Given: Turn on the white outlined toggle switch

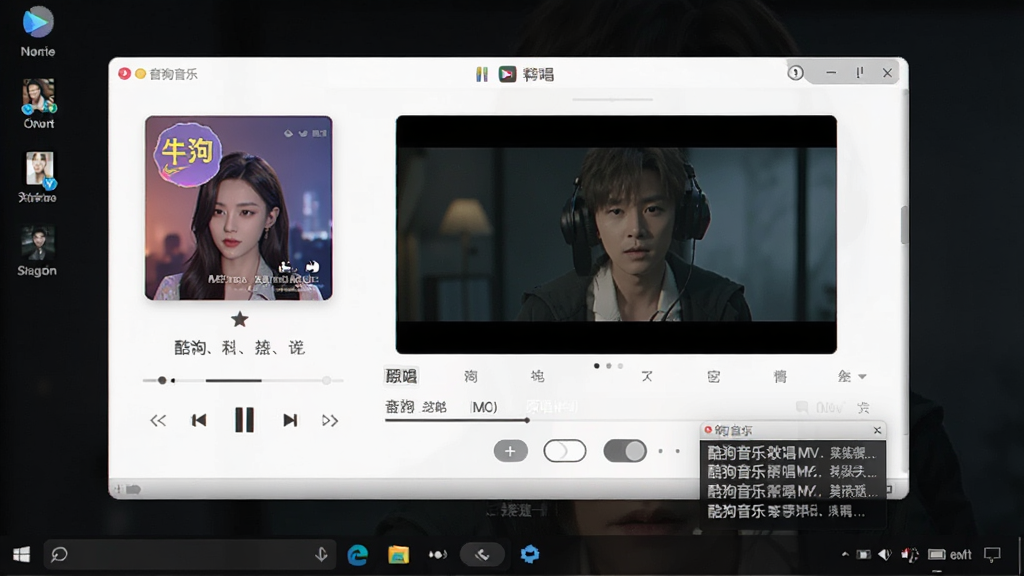Looking at the screenshot, I should pos(565,451).
